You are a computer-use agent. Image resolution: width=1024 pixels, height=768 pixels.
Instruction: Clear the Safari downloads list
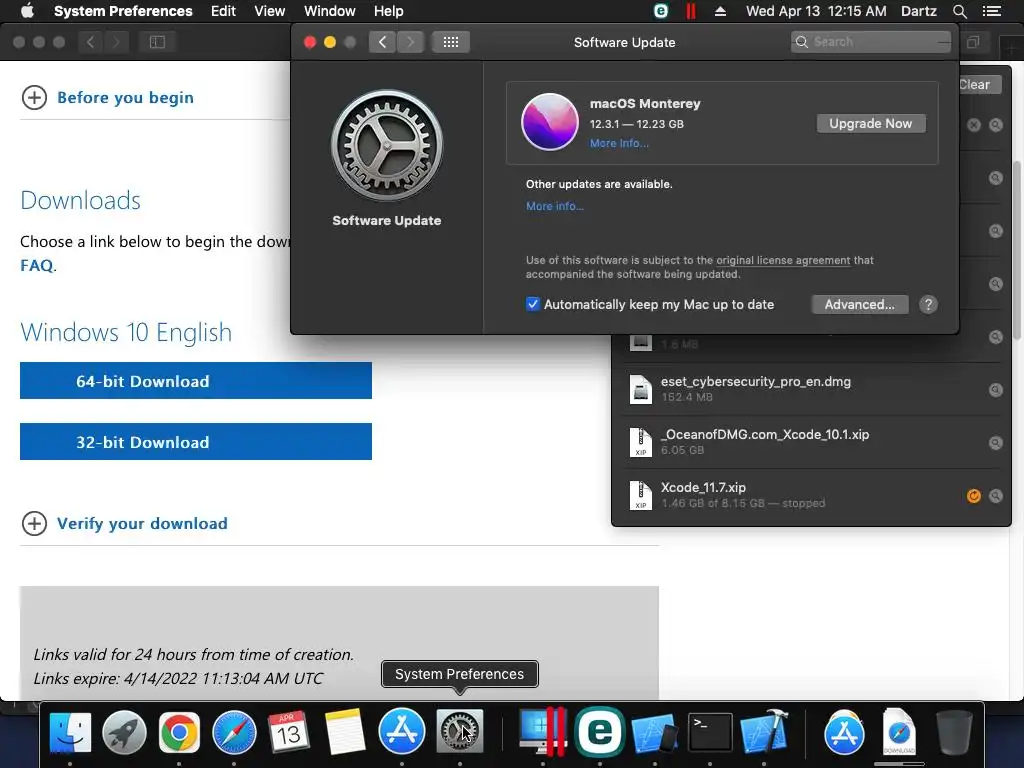[x=978, y=85]
